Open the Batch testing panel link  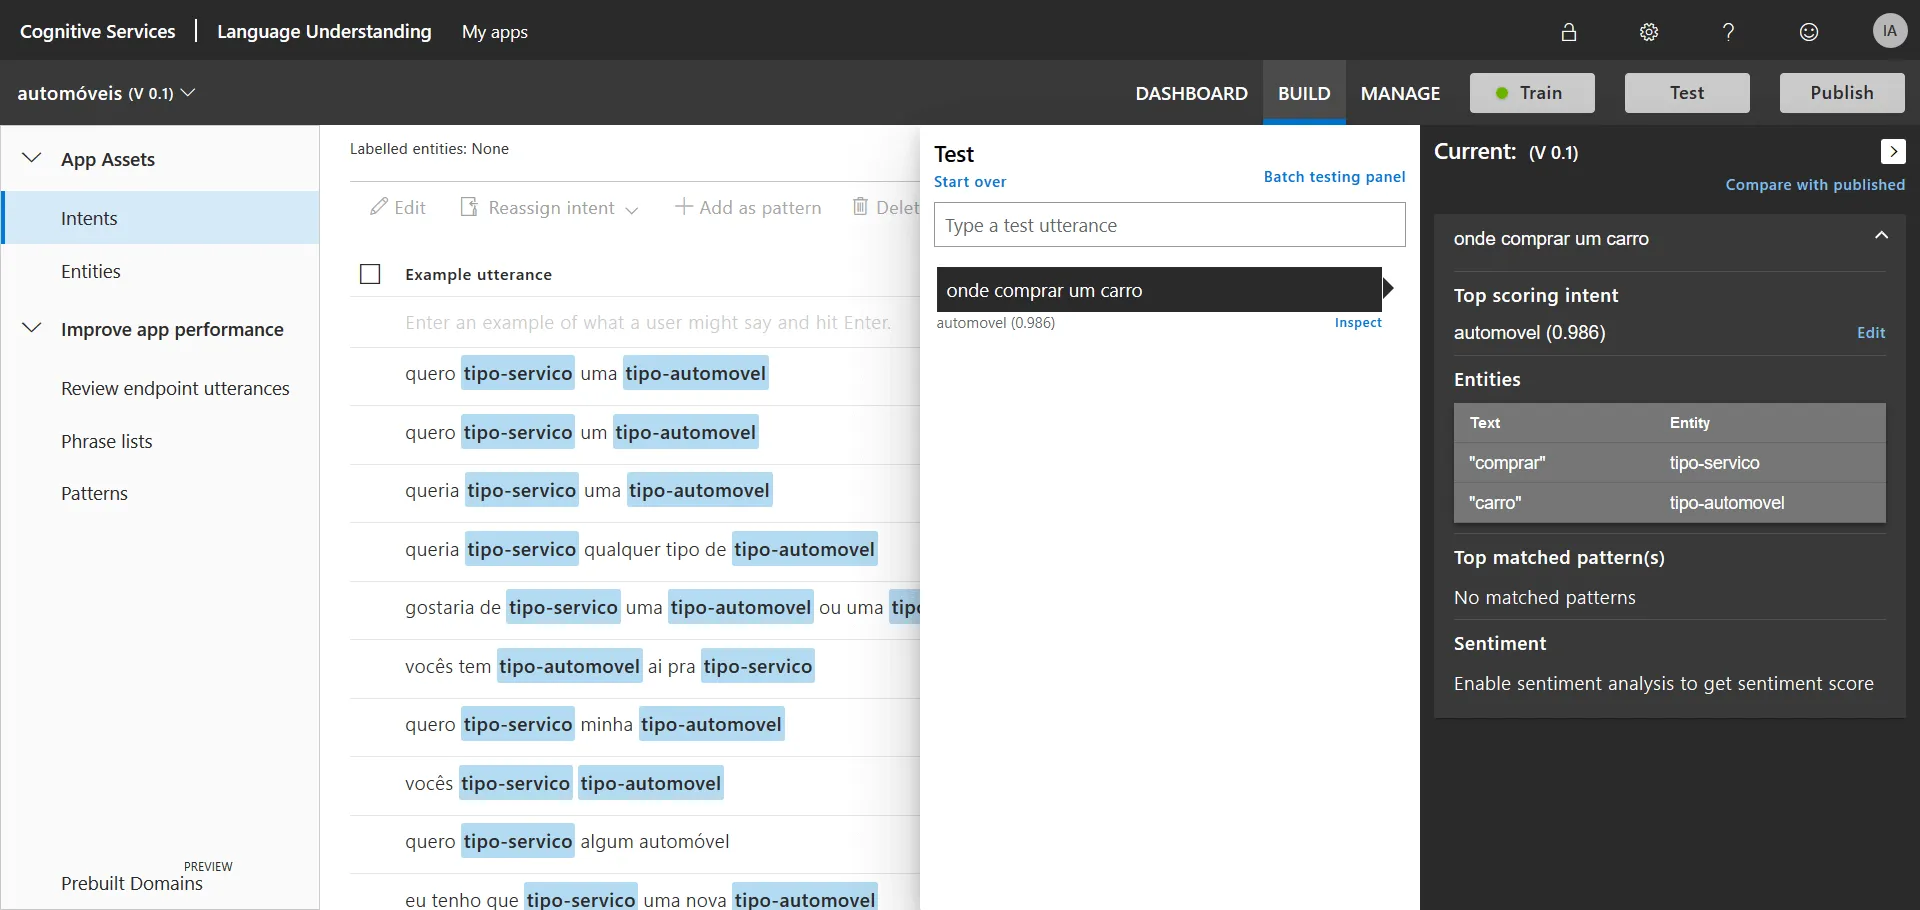(x=1334, y=177)
